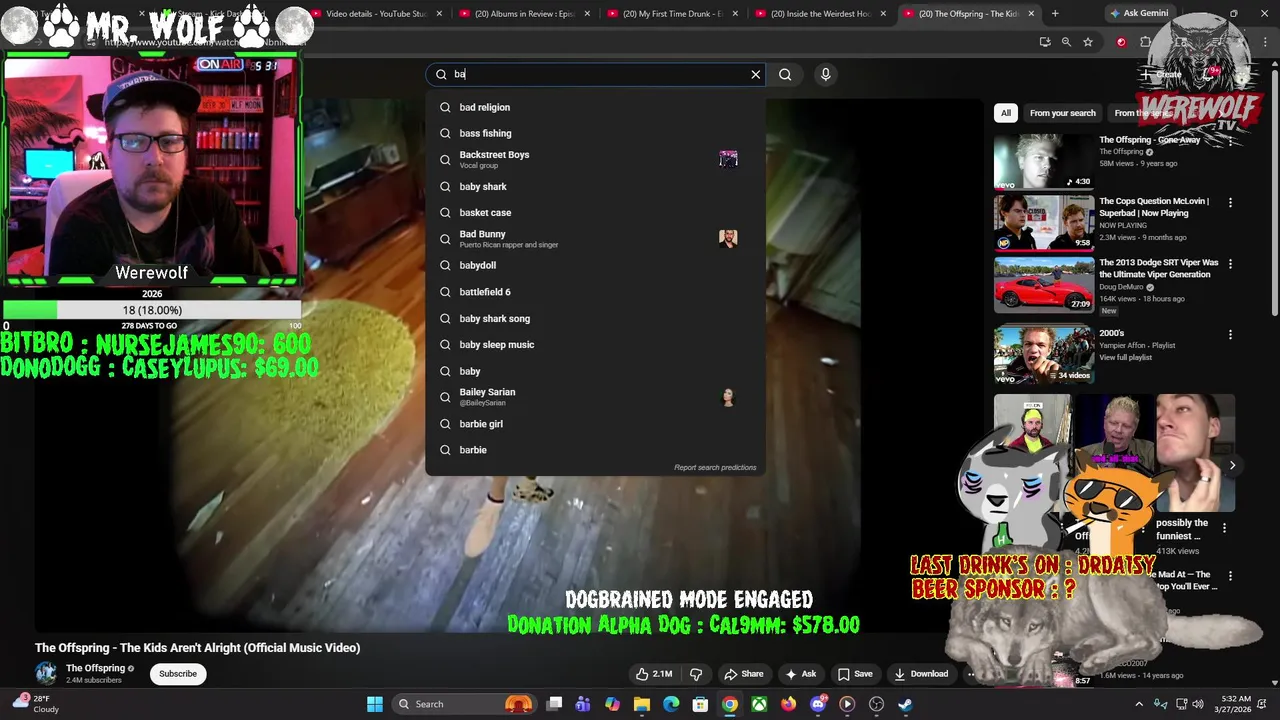The image size is (1280, 720).
Task: Bookmark this page with star icon
Action: [x=1088, y=42]
